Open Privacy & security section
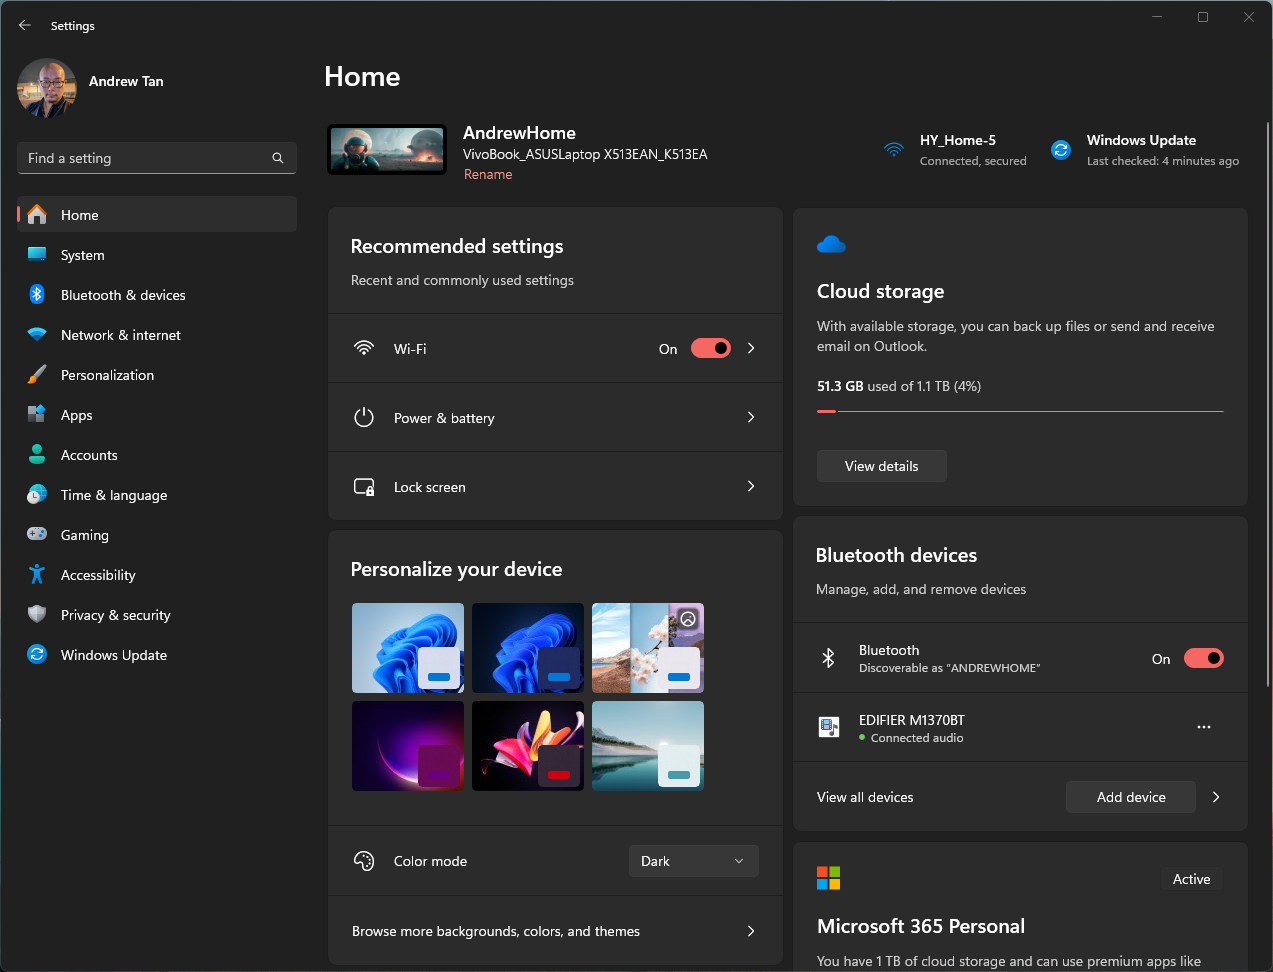 pos(115,615)
